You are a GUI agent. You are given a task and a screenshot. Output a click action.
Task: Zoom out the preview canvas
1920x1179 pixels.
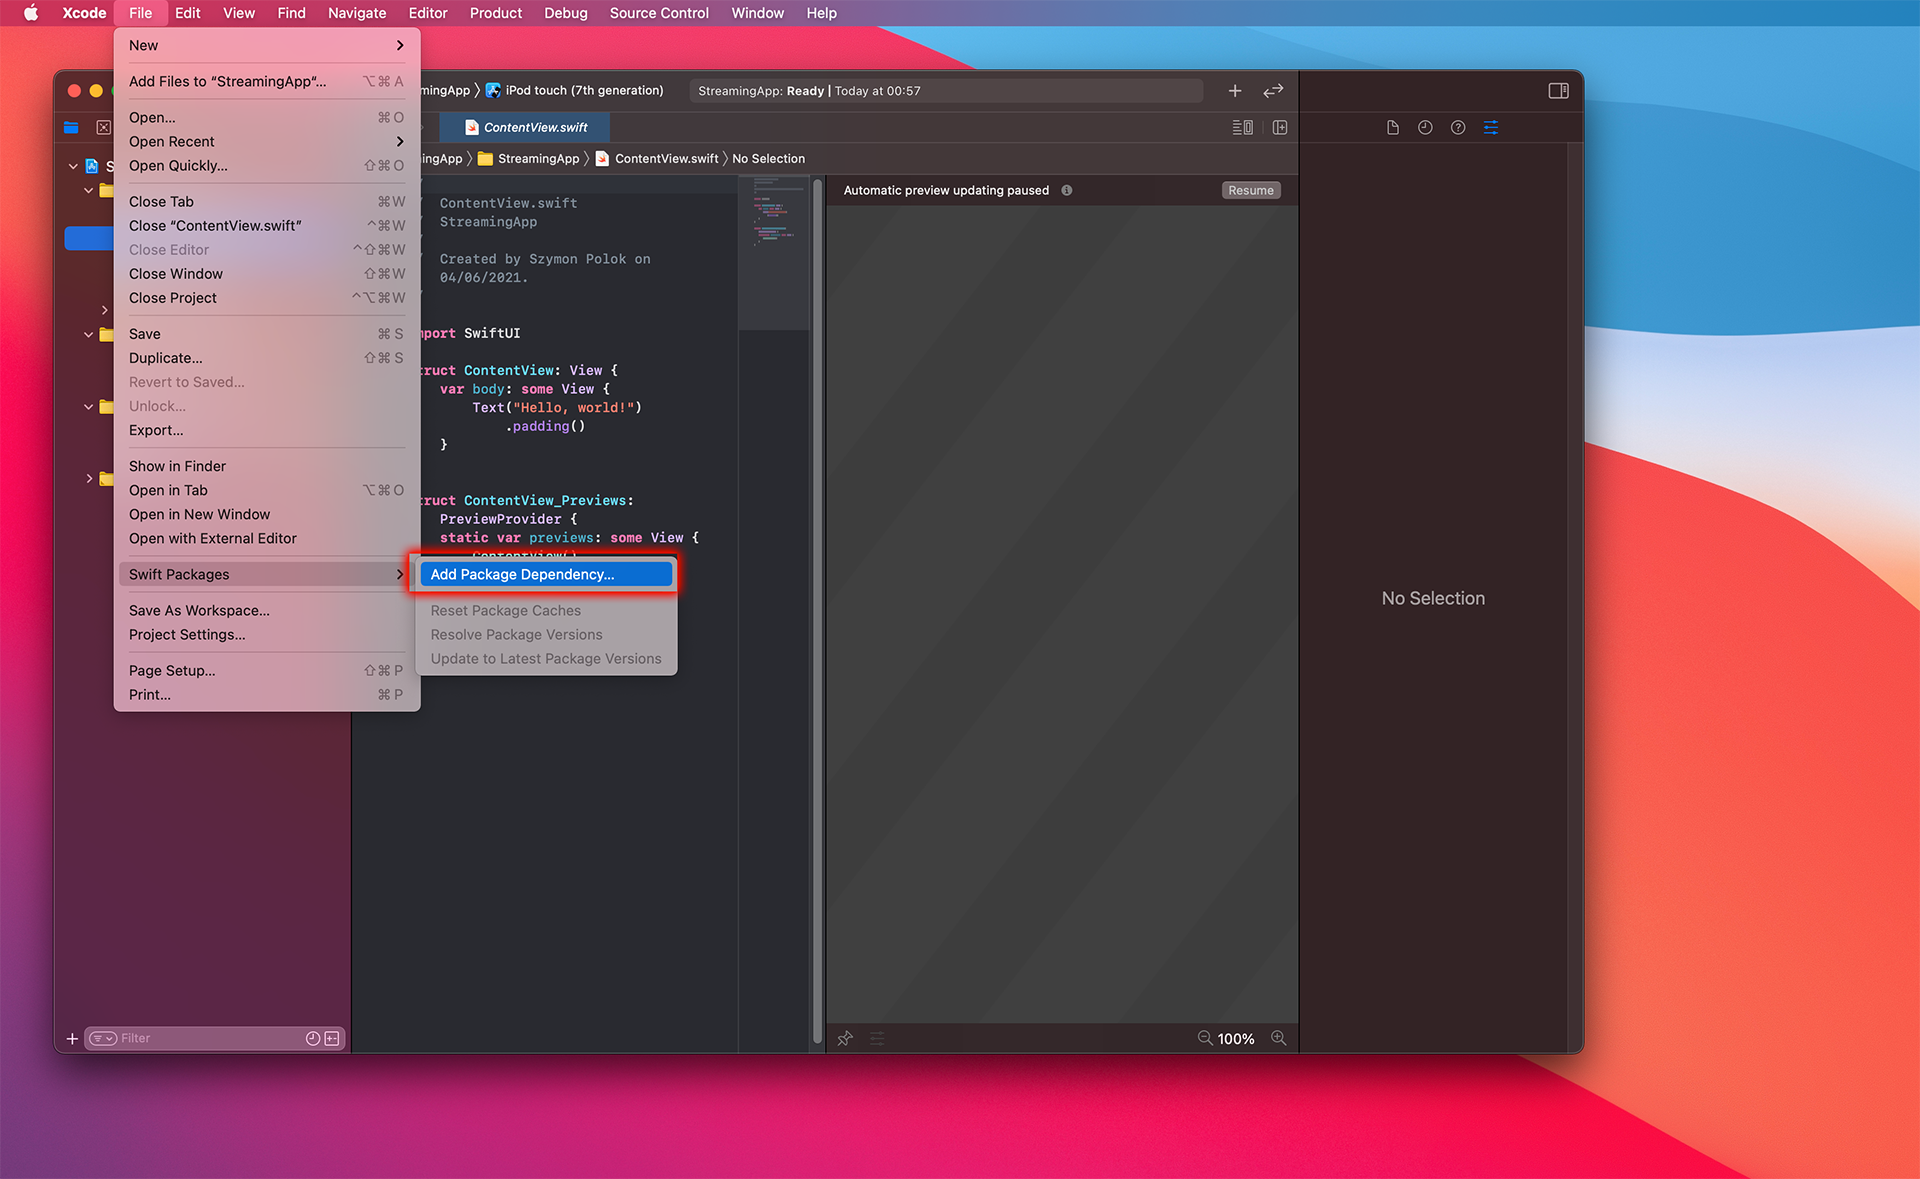coord(1205,1038)
